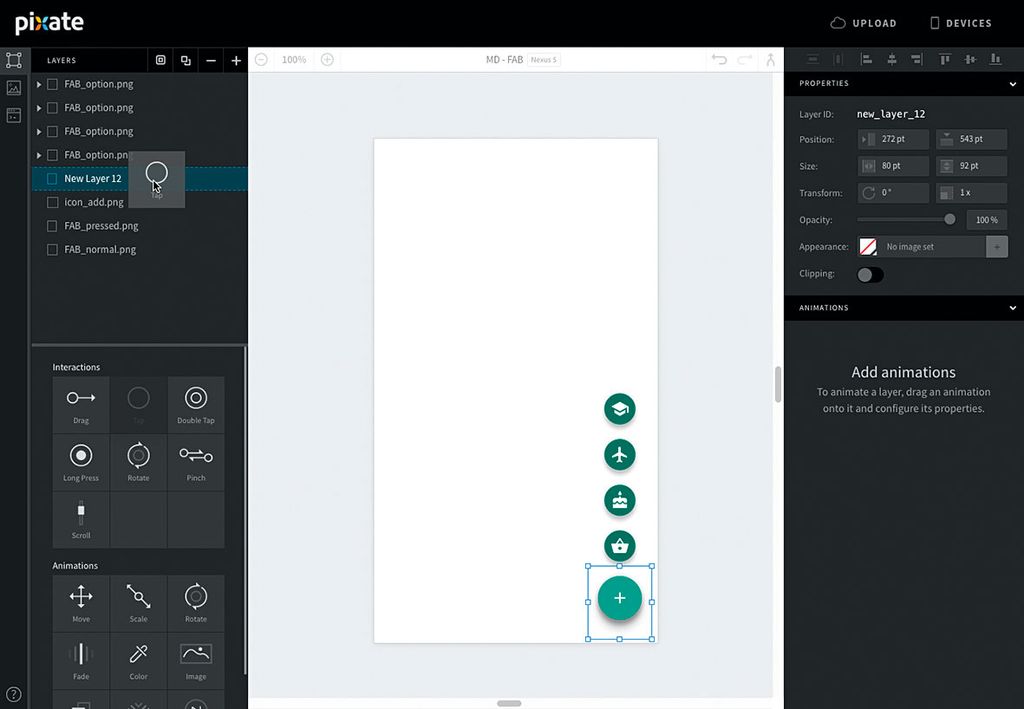
Task: Select the Fade animation
Action: (80, 660)
